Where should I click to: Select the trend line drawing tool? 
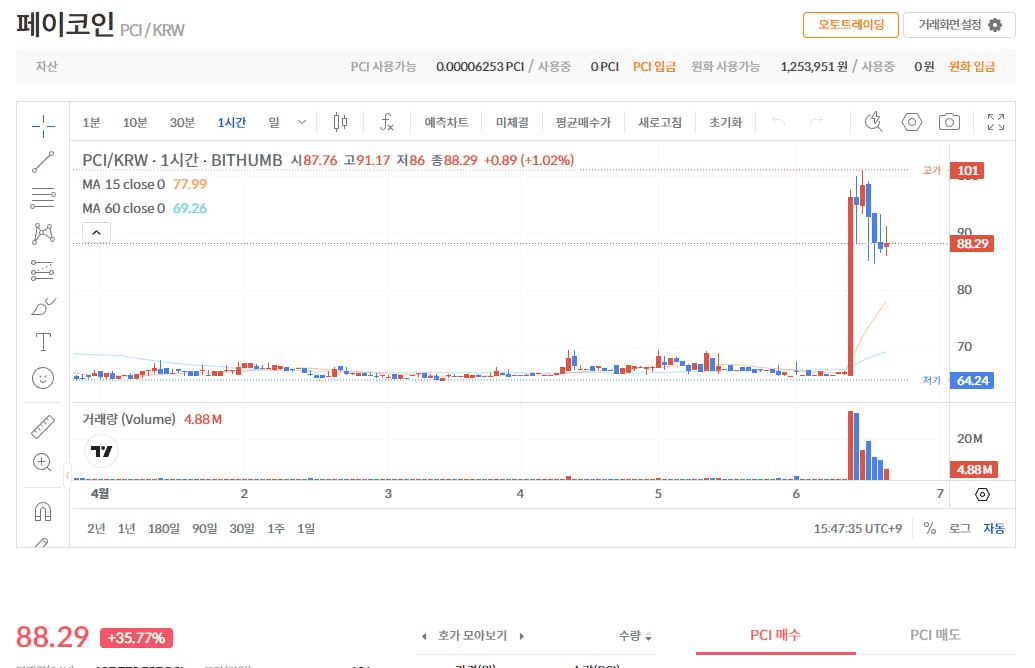click(42, 161)
